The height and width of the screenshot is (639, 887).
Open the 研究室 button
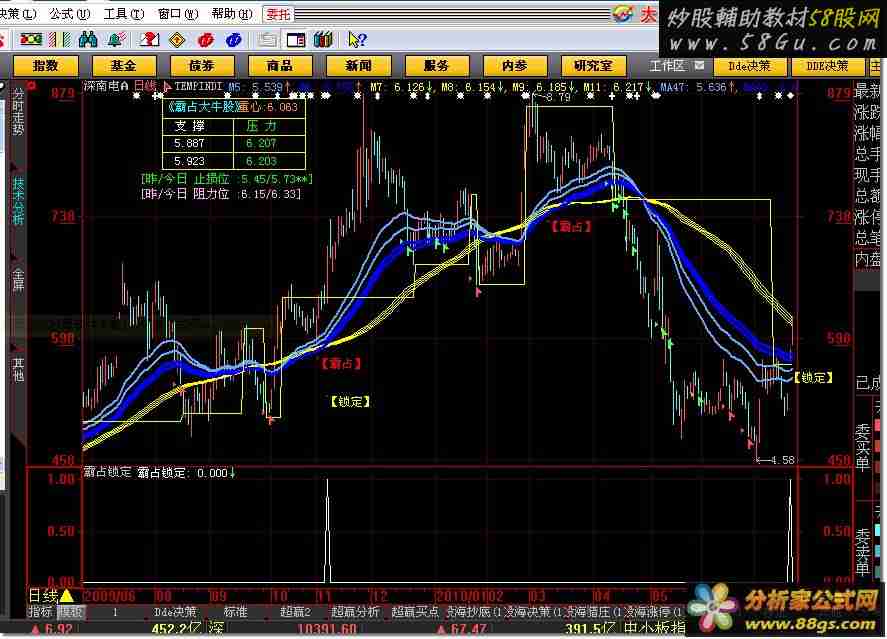(592, 65)
